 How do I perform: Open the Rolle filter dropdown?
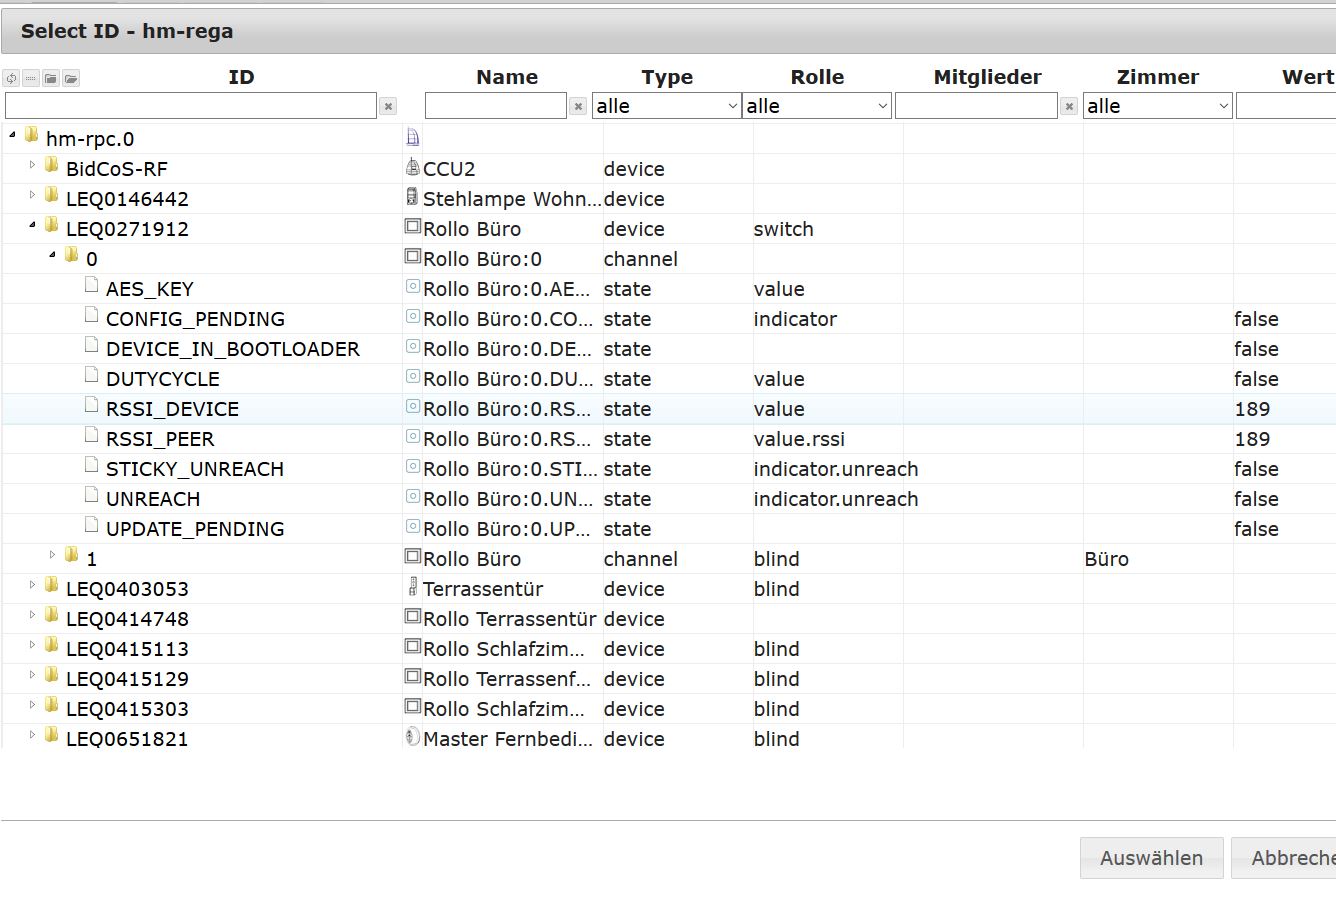[x=816, y=106]
